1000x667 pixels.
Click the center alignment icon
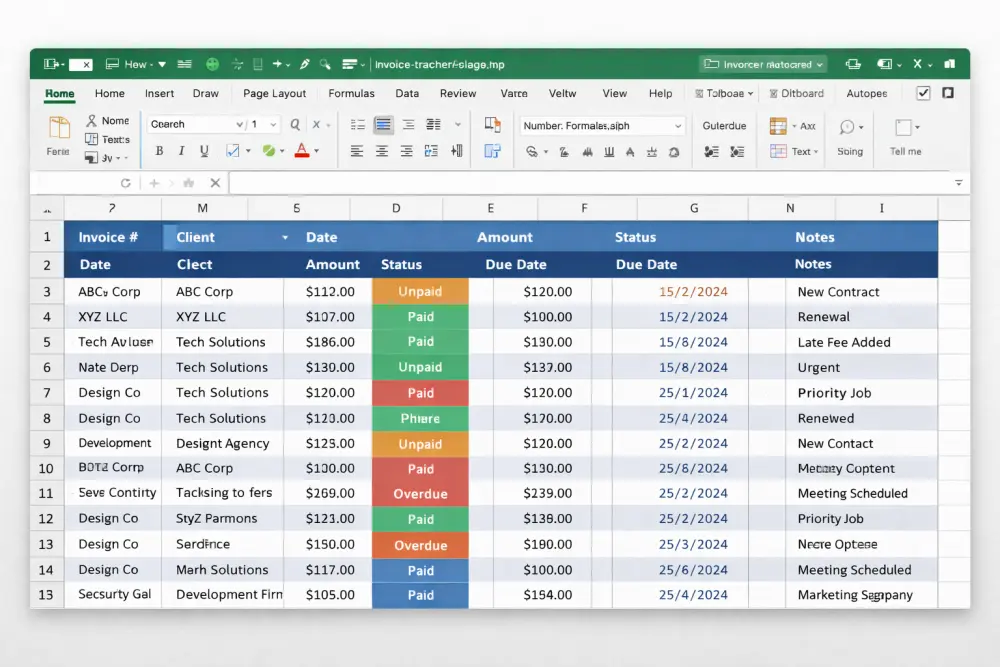pyautogui.click(x=383, y=149)
